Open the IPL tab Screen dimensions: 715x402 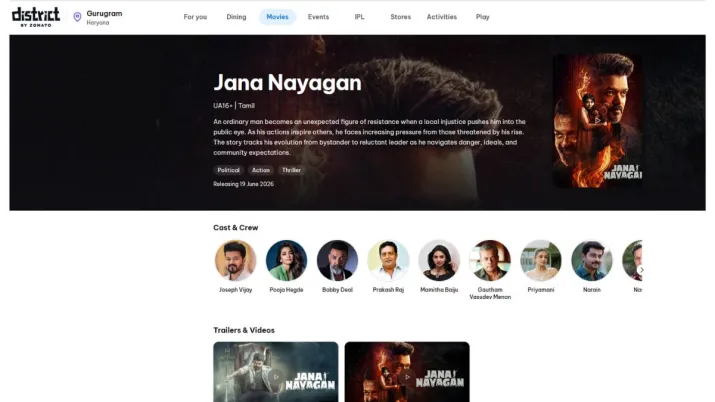(359, 17)
